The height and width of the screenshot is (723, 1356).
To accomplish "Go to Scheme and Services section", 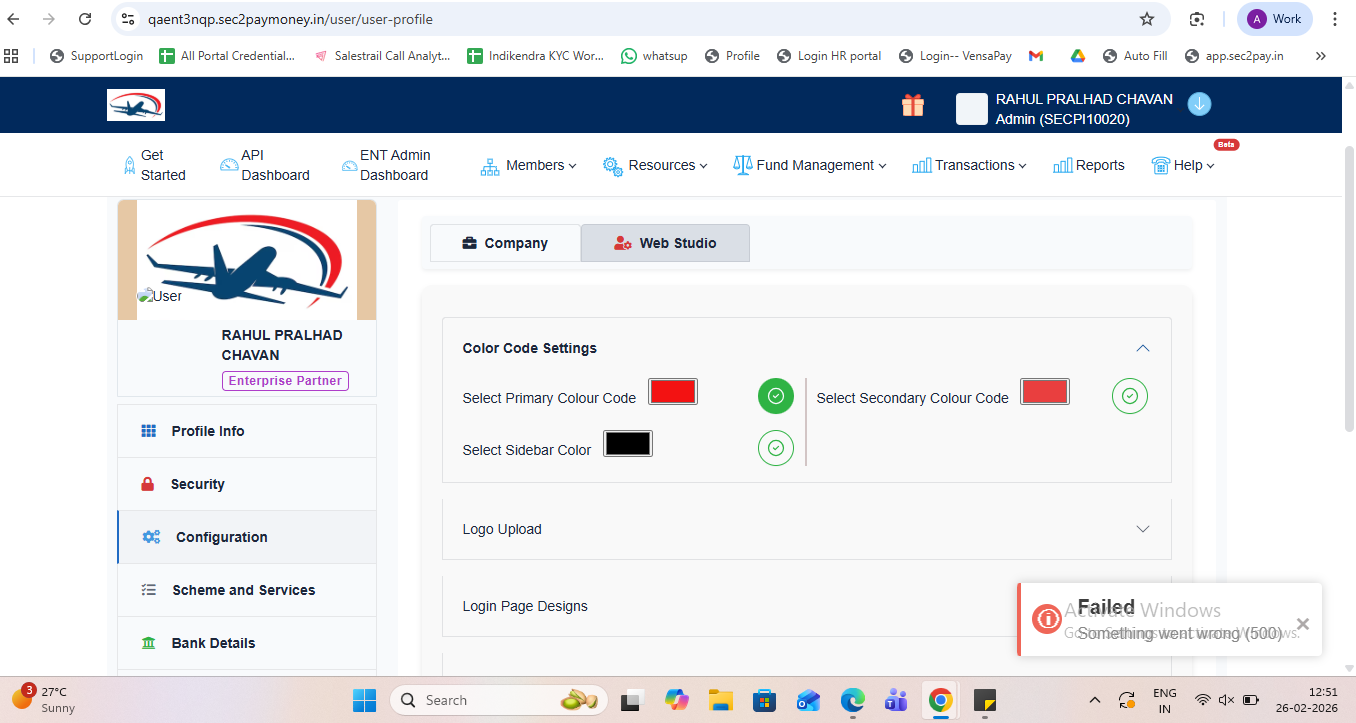I will click(x=243, y=590).
